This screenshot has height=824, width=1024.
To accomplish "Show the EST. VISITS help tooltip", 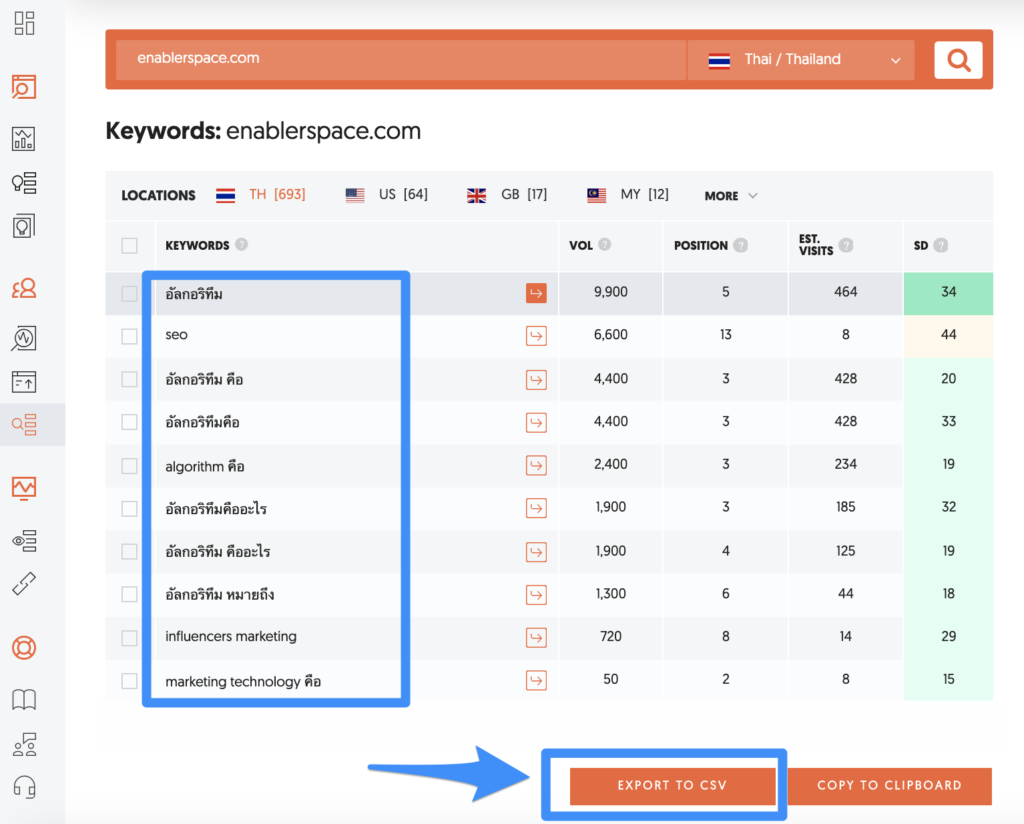I will [846, 245].
